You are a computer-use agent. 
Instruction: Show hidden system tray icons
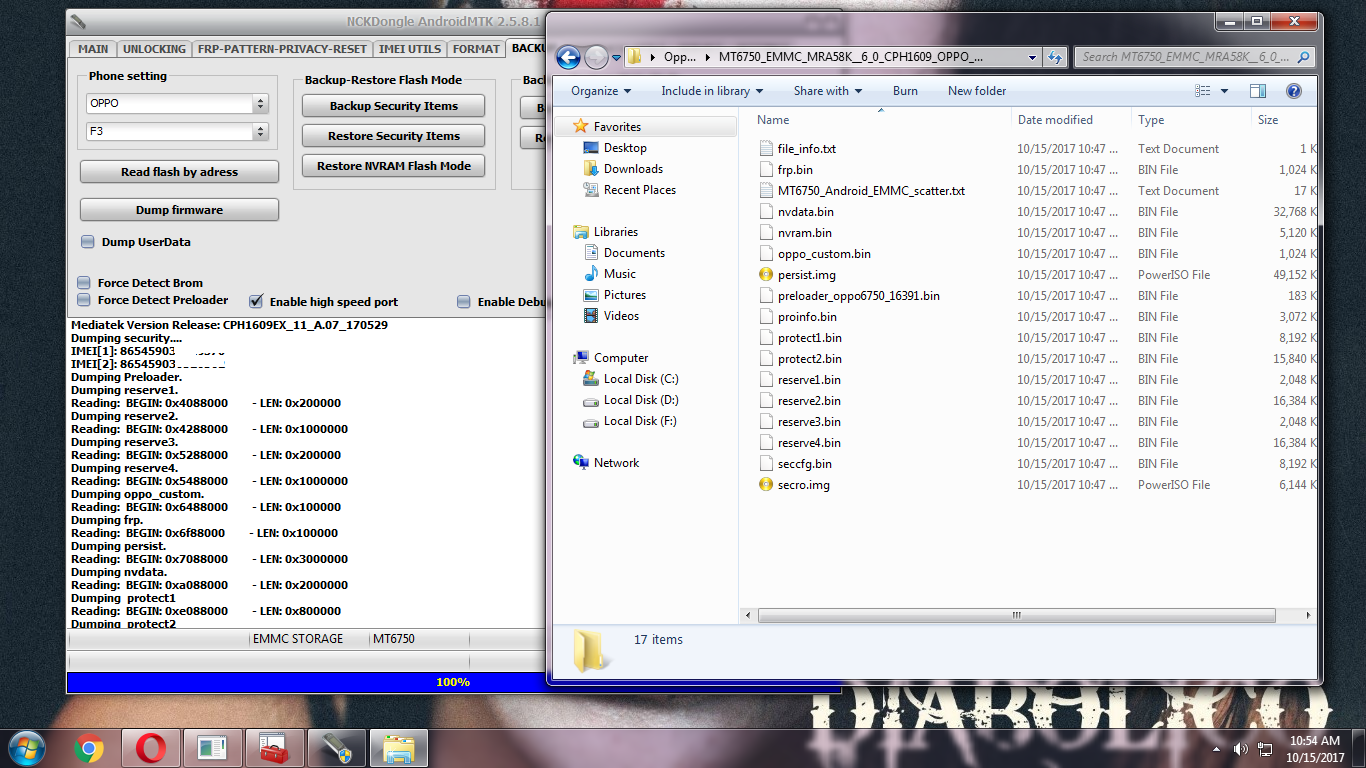point(1215,748)
